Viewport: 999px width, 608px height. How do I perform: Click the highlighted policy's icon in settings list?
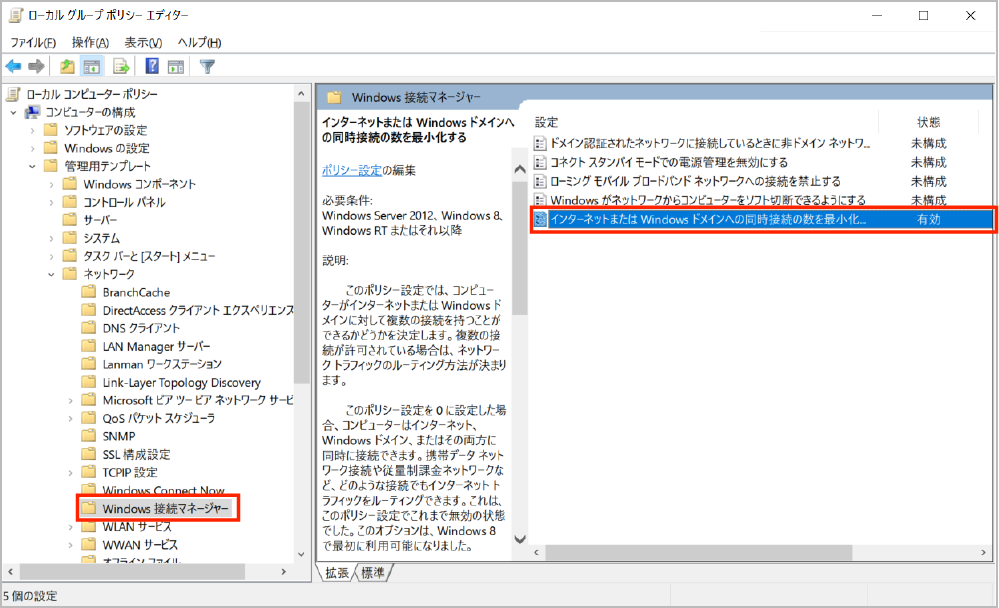pos(541,219)
